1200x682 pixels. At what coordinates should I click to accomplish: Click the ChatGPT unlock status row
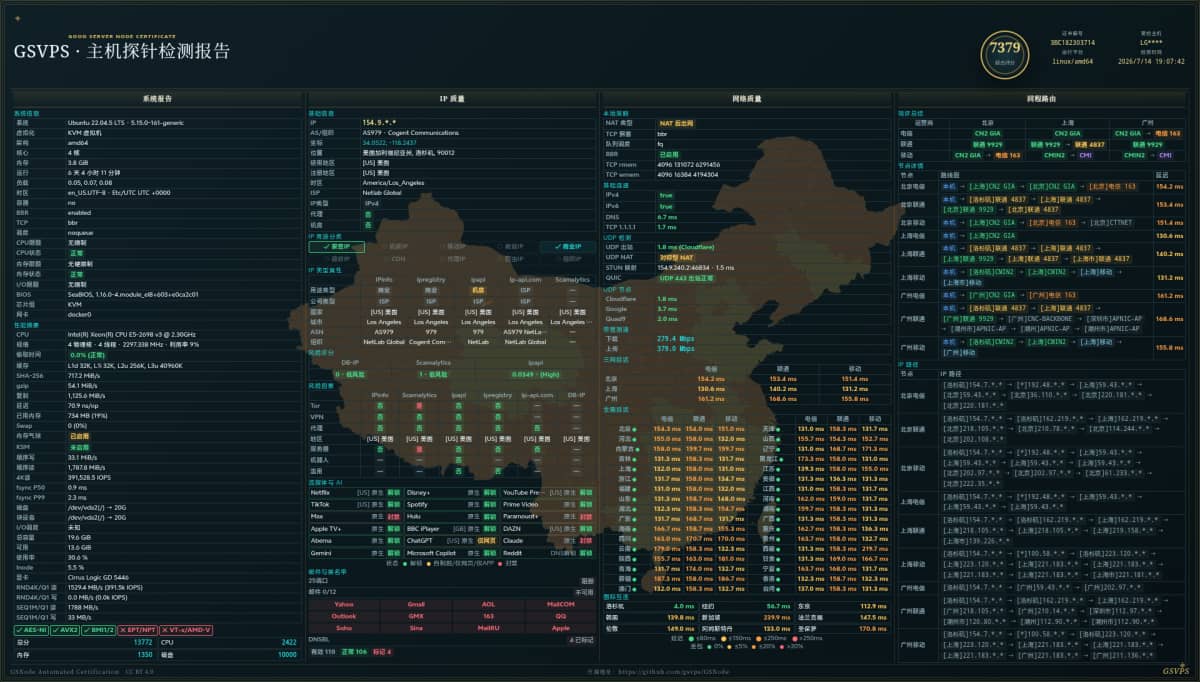click(451, 540)
